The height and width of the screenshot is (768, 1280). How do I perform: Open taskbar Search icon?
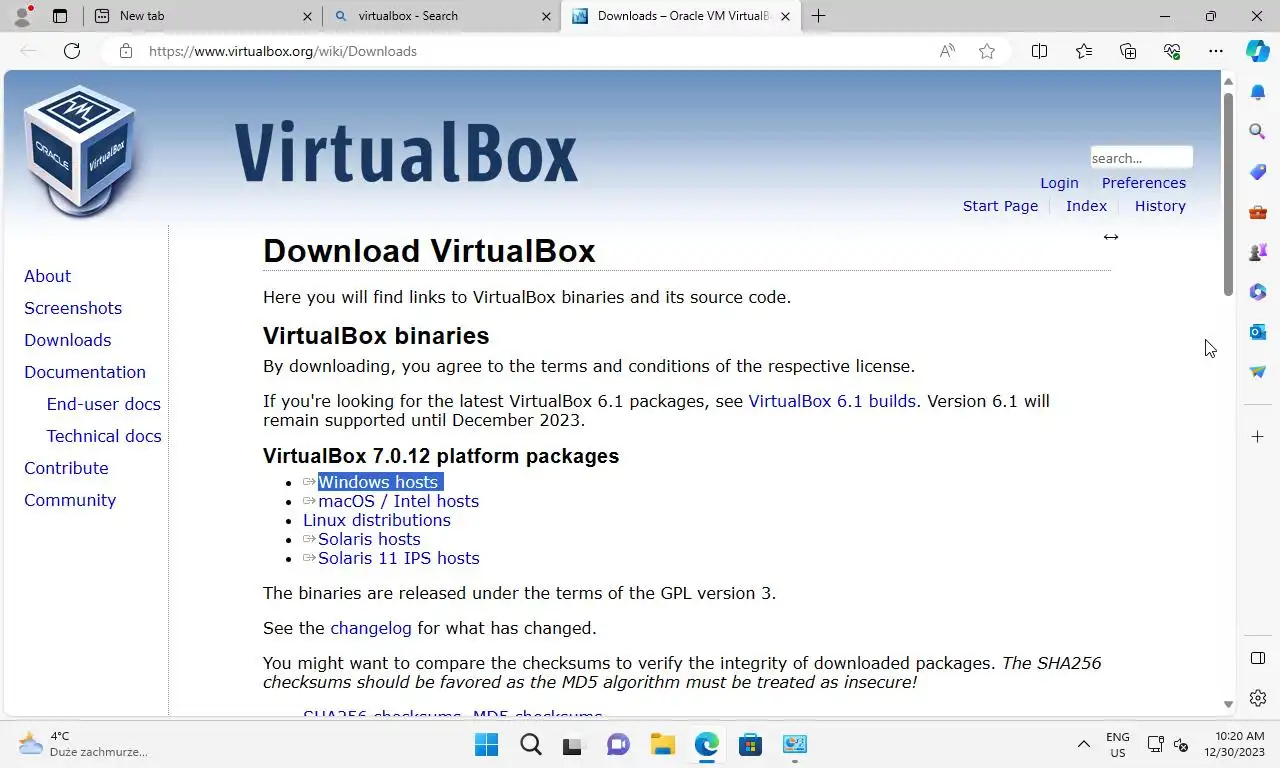point(531,744)
